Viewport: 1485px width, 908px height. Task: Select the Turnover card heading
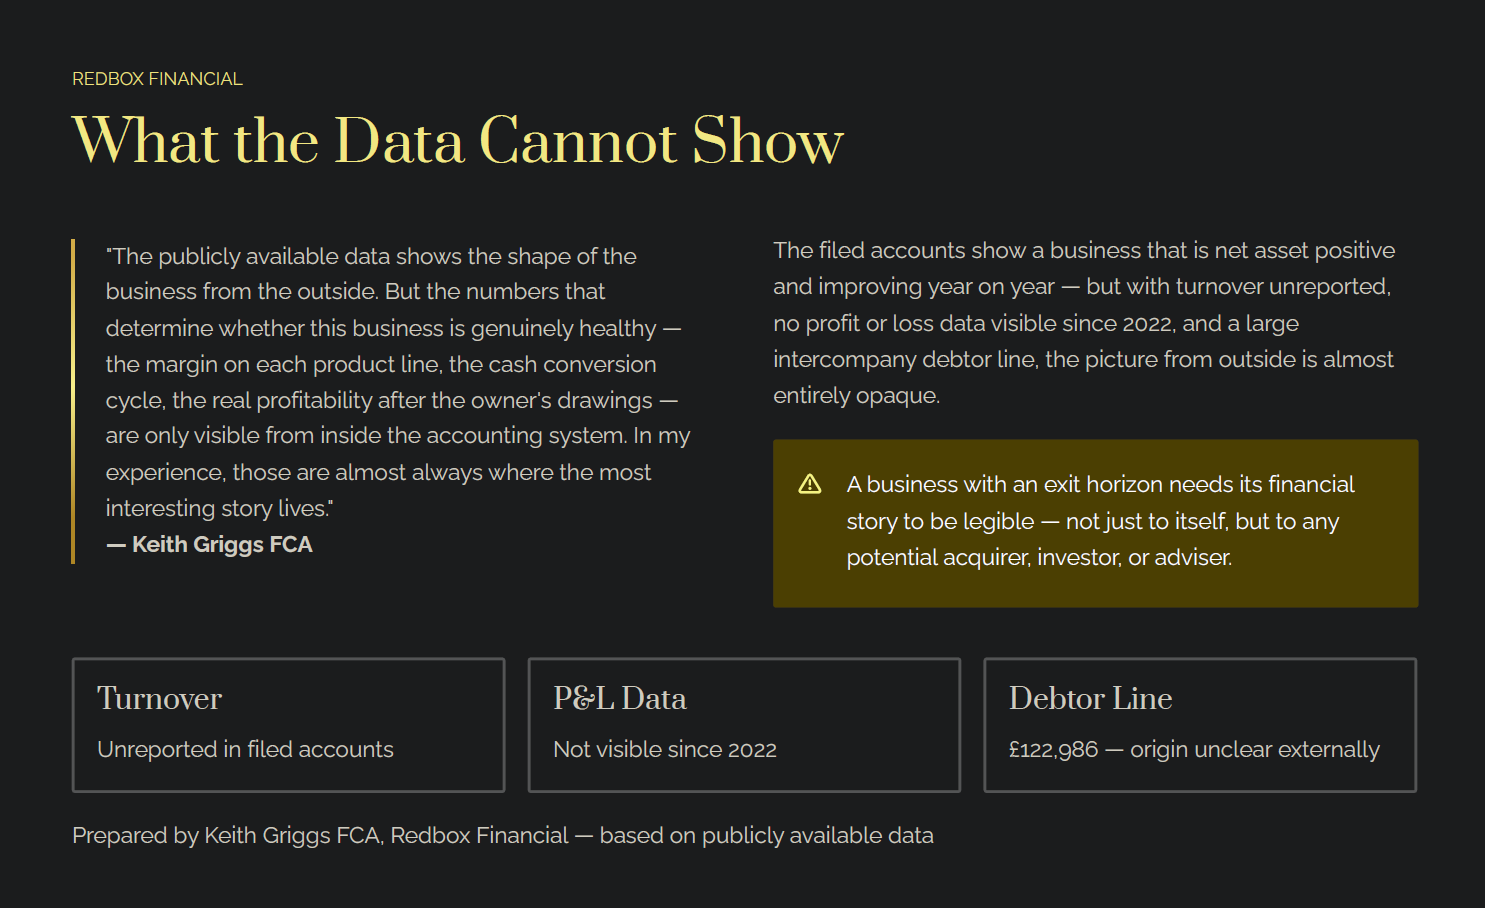[x=160, y=698]
